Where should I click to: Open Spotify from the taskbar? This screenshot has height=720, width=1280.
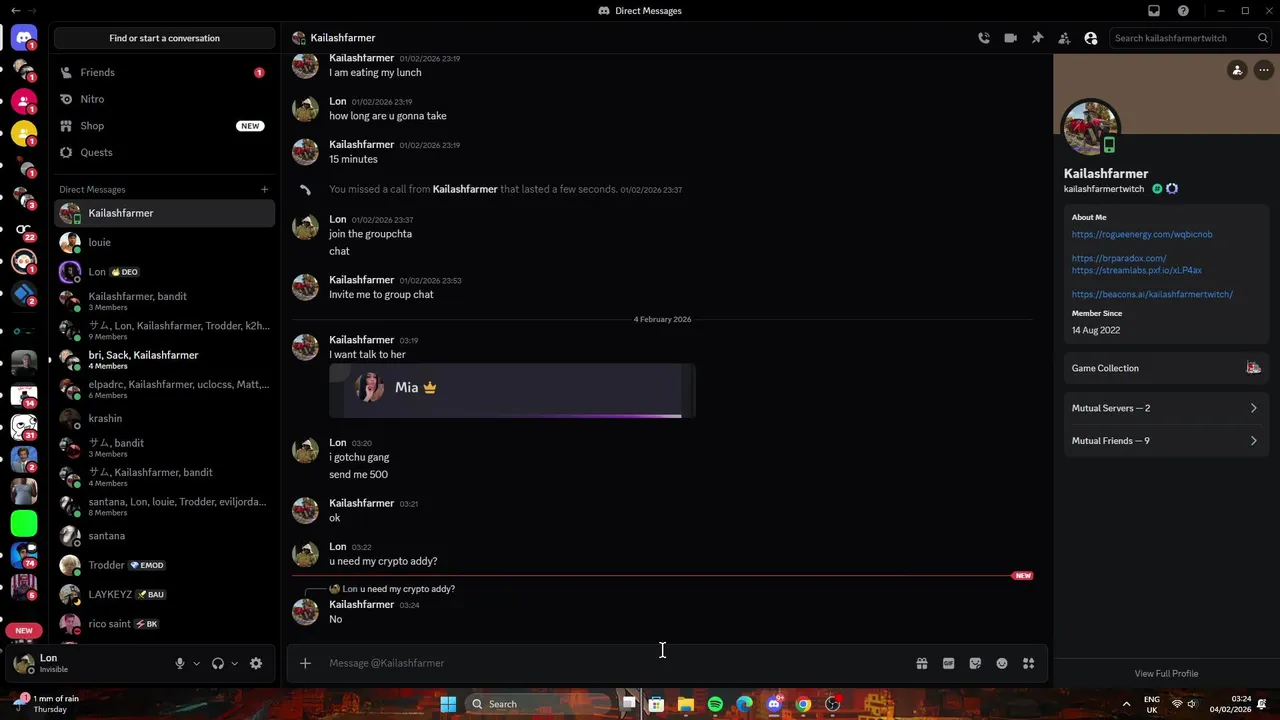coord(715,704)
